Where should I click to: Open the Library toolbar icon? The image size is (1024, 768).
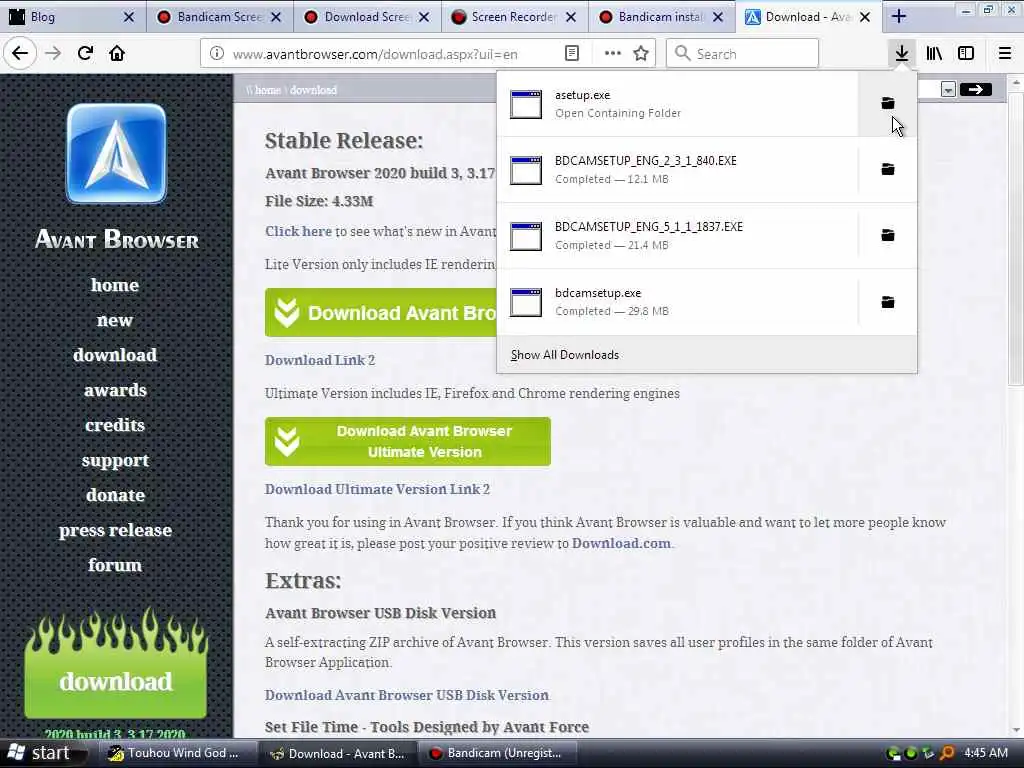934,53
